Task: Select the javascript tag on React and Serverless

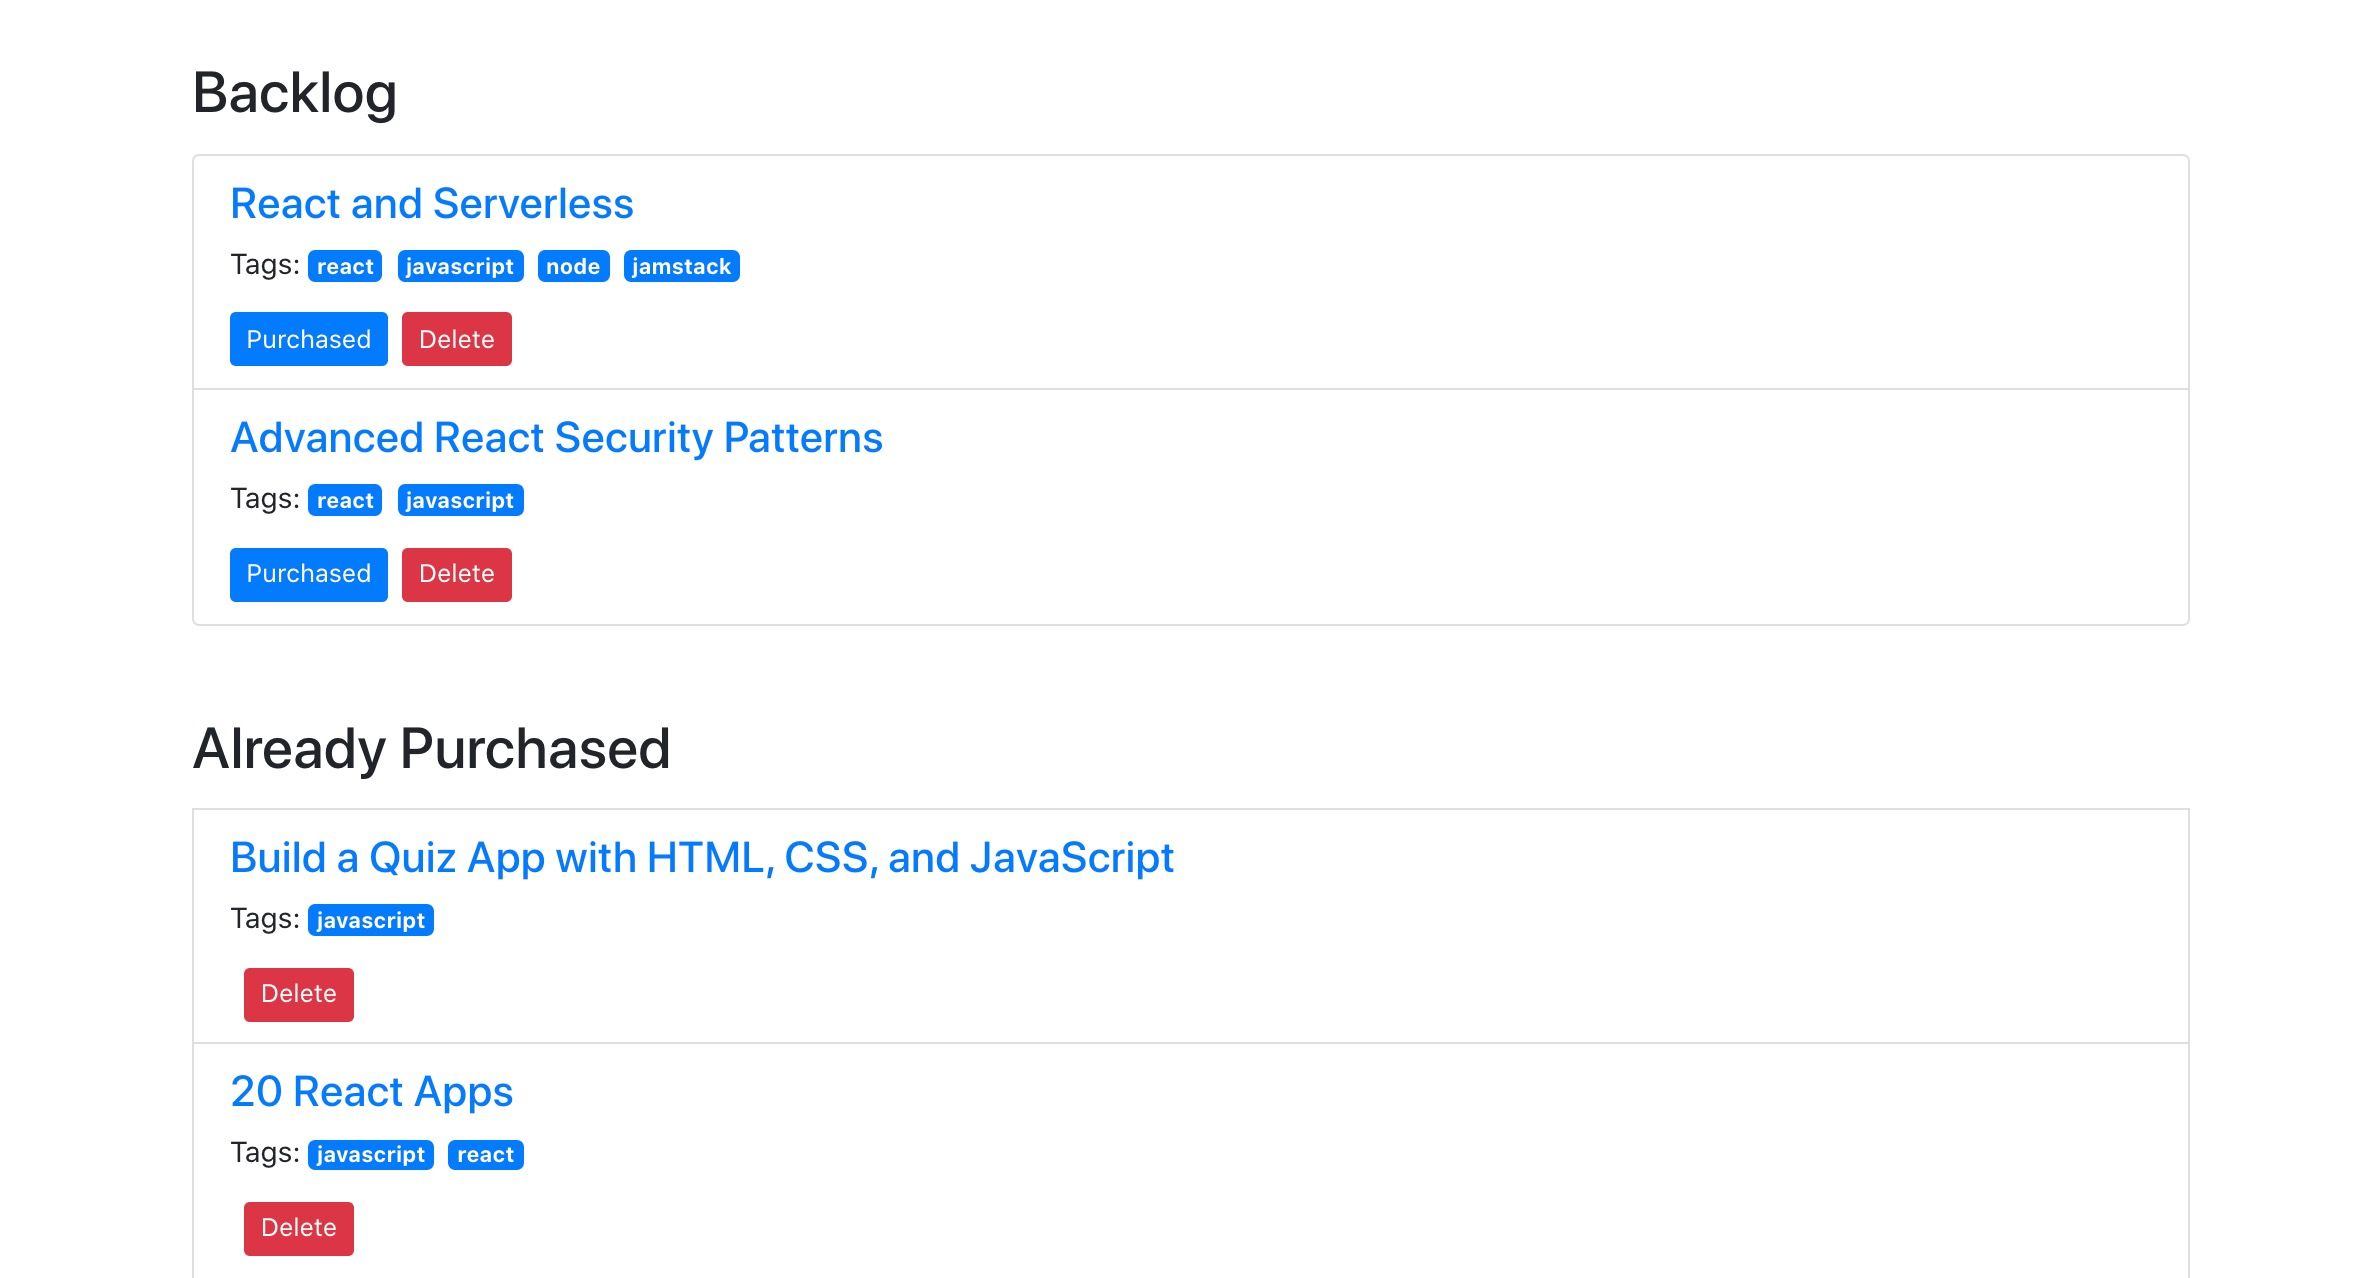Action: 459,266
